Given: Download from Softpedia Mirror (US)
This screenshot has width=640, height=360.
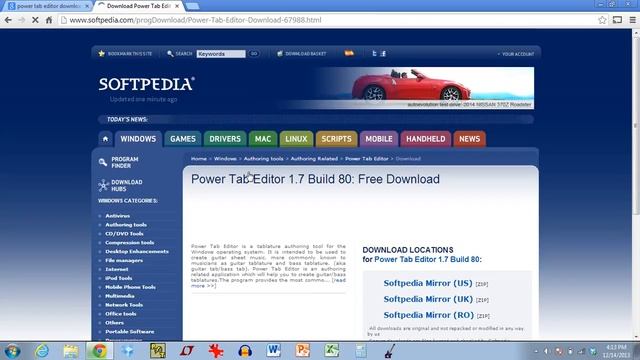Looking at the screenshot, I should tap(428, 283).
